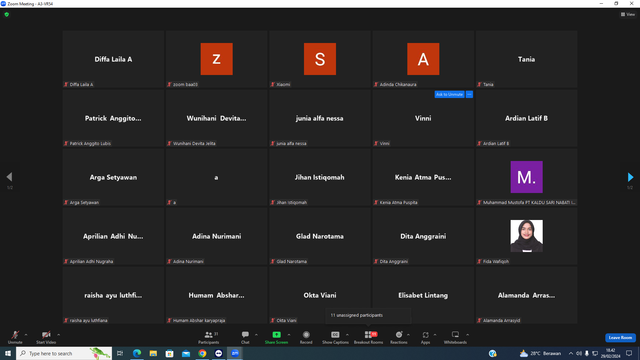
Task: Start recording with the Record icon
Action: pyautogui.click(x=306, y=337)
